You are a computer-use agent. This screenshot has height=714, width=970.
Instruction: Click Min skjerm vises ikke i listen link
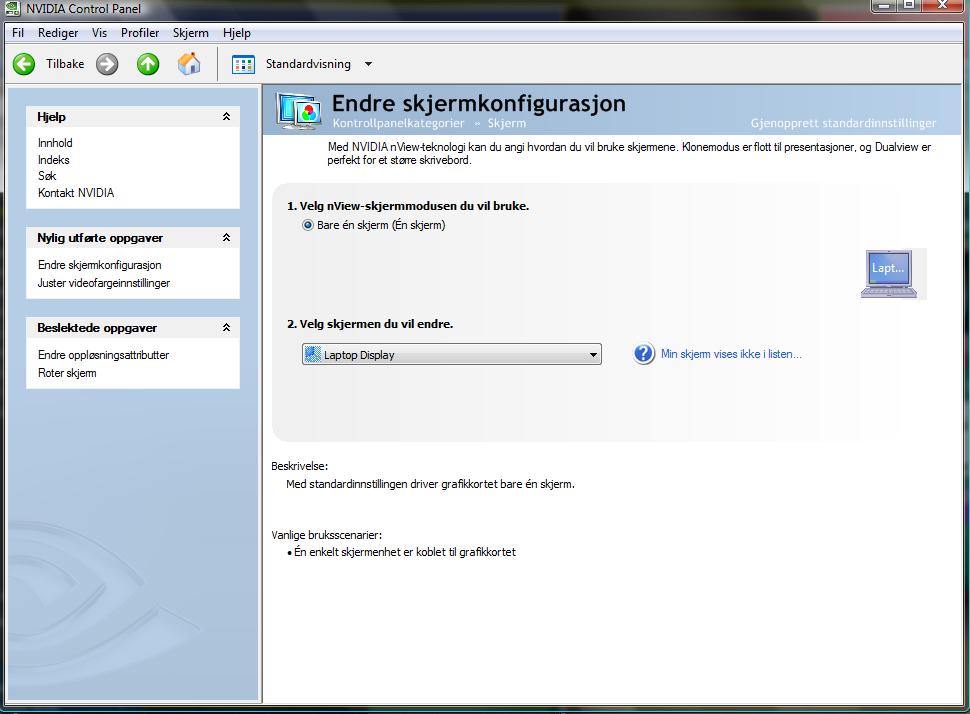[731, 354]
